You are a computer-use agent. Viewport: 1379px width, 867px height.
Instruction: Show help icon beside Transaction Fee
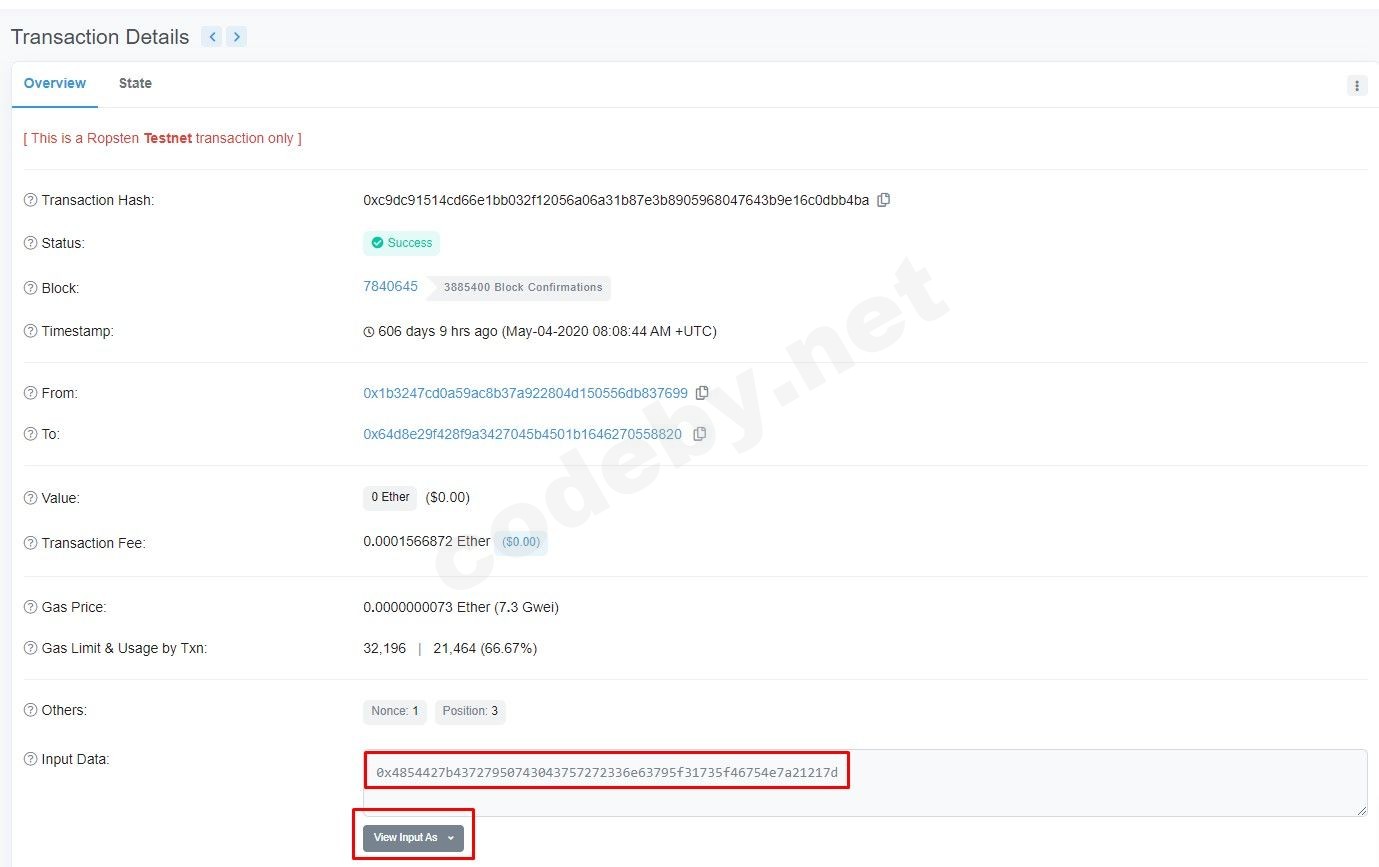tap(30, 543)
